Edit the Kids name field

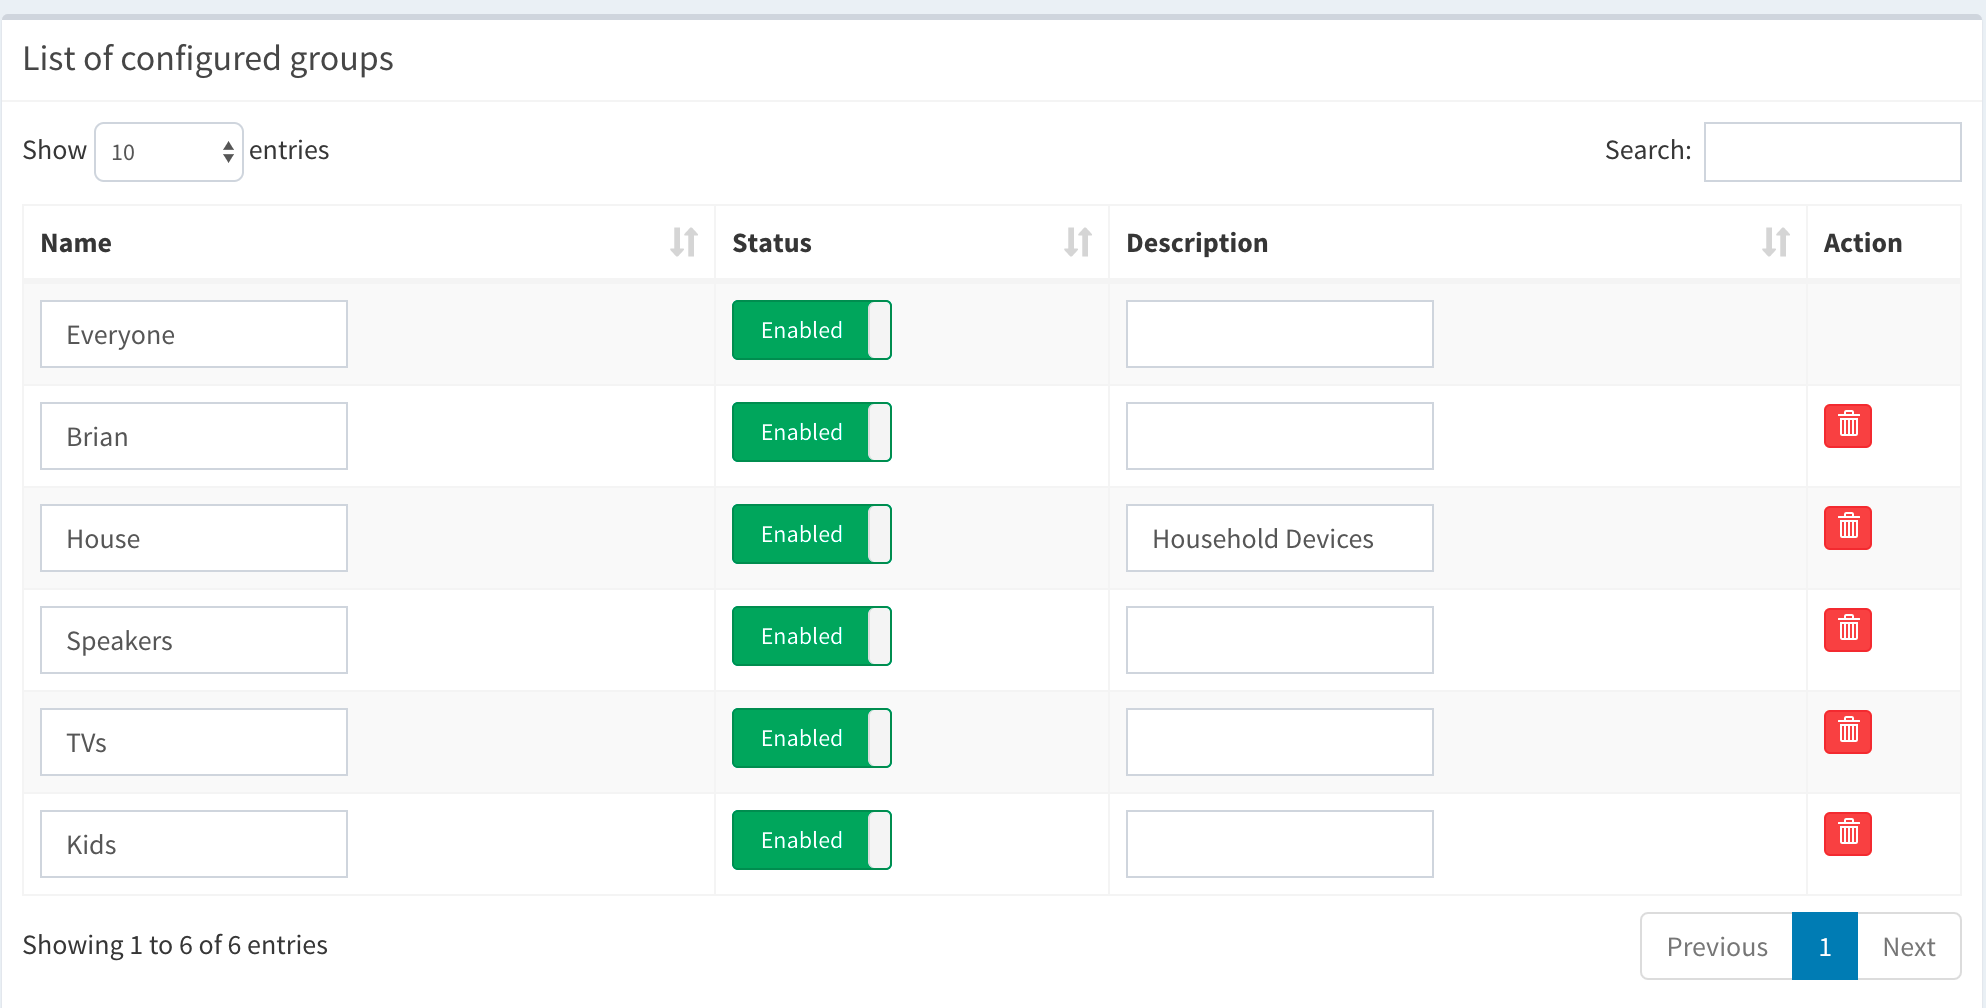(194, 844)
